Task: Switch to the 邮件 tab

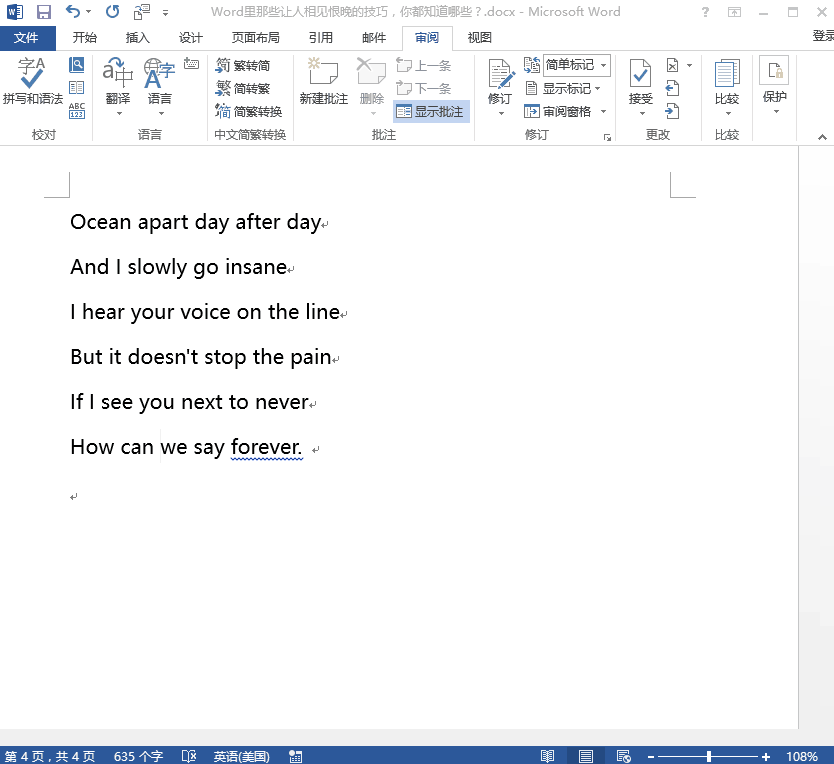Action: (x=374, y=38)
